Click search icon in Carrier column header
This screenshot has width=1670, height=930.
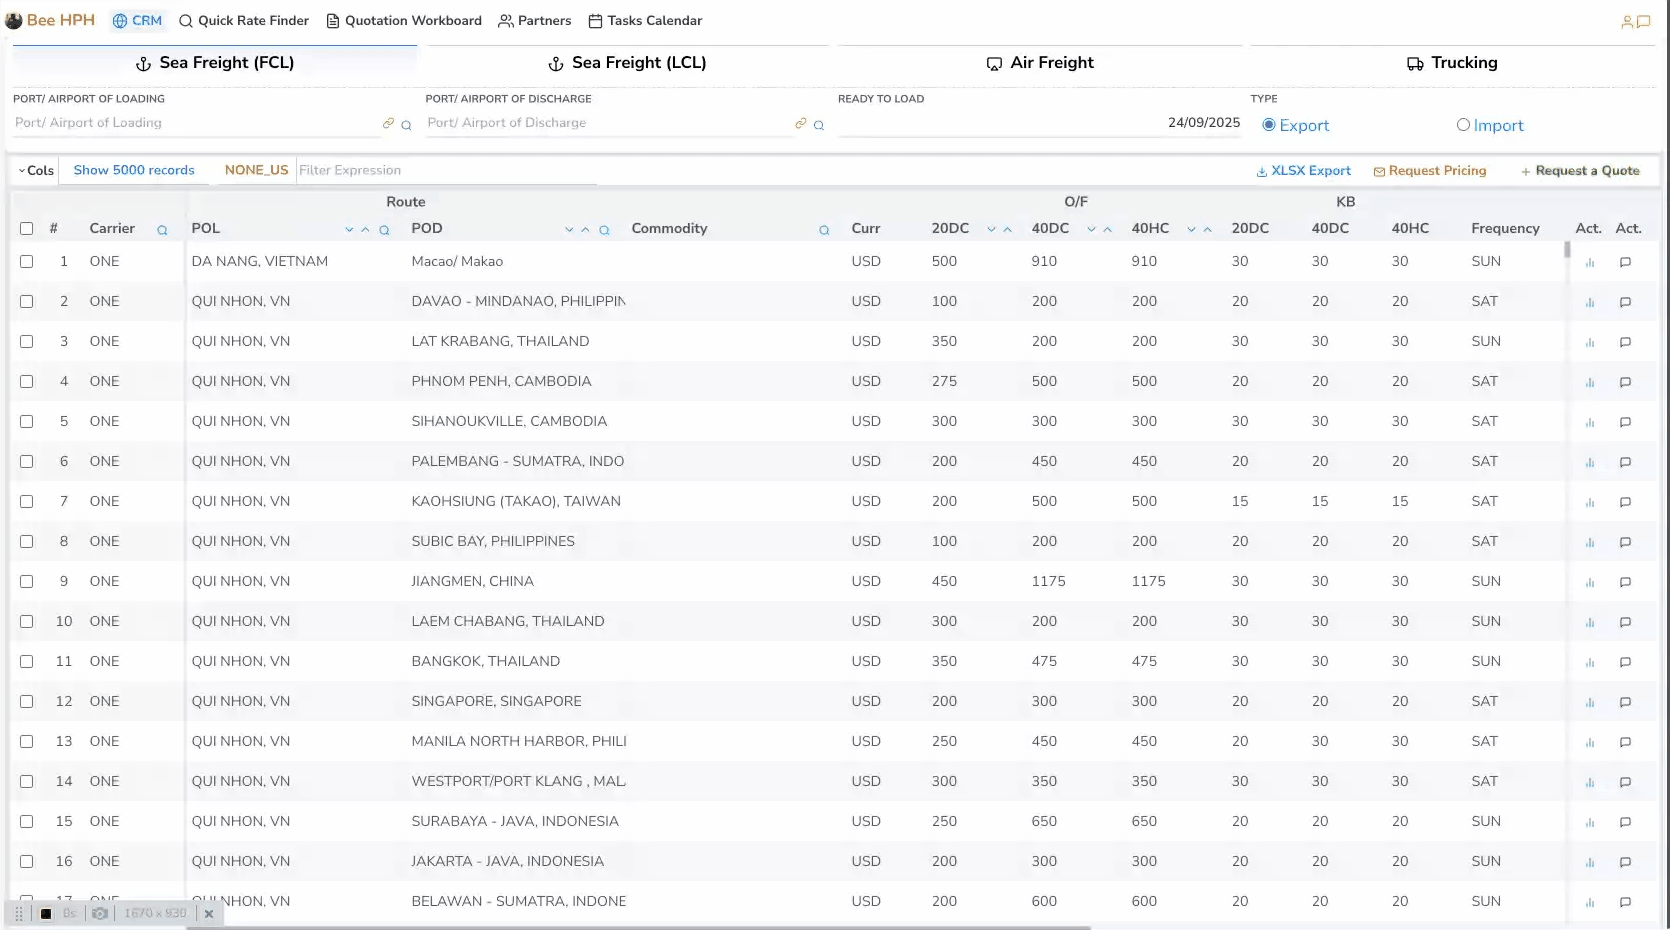pos(162,230)
